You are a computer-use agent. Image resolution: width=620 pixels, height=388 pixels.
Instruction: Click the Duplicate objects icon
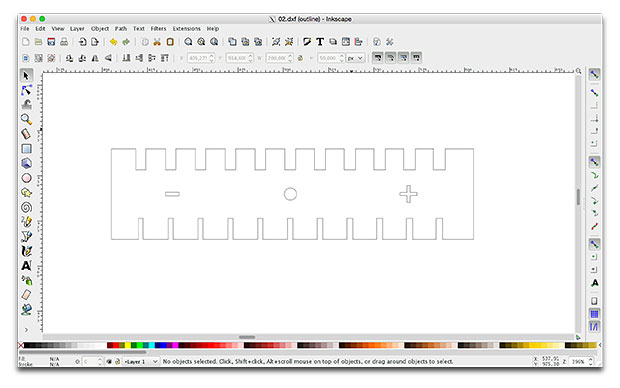tap(232, 42)
